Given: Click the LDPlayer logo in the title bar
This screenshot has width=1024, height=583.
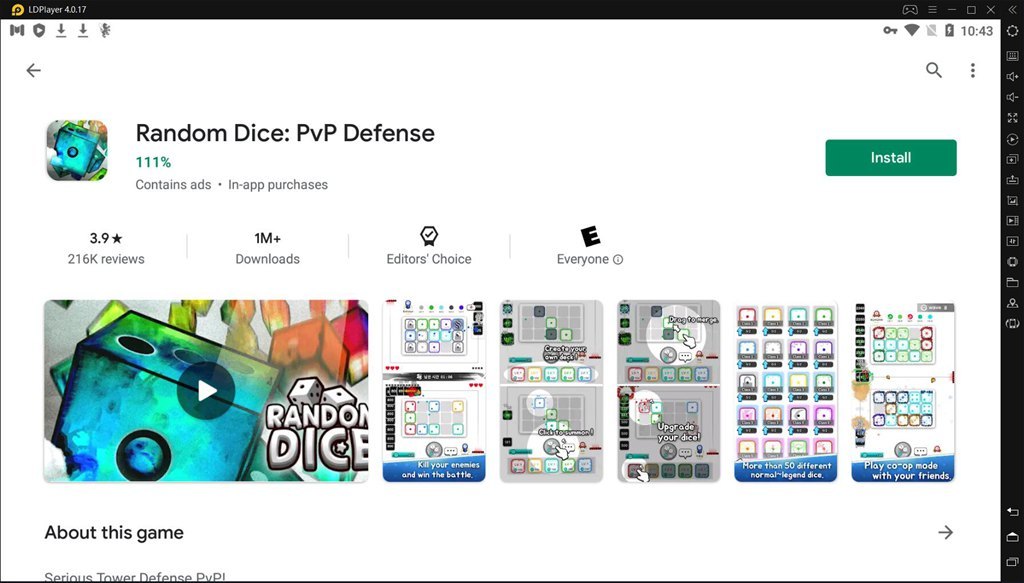Looking at the screenshot, I should pos(18,10).
